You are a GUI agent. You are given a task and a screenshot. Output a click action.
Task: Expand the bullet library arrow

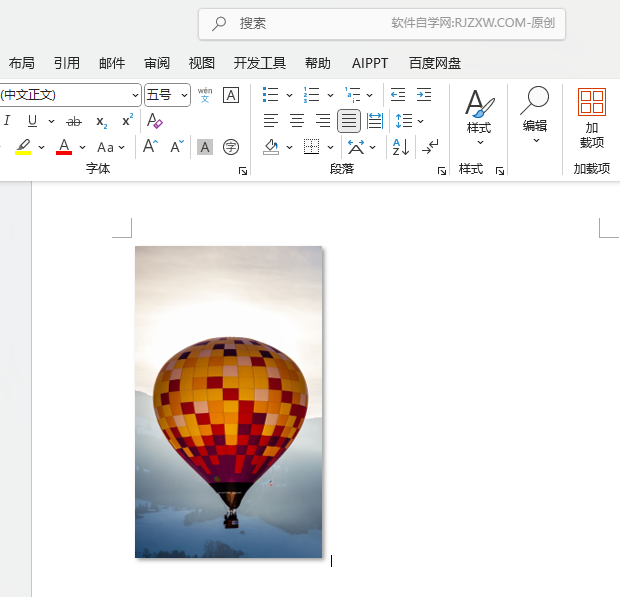tap(289, 95)
